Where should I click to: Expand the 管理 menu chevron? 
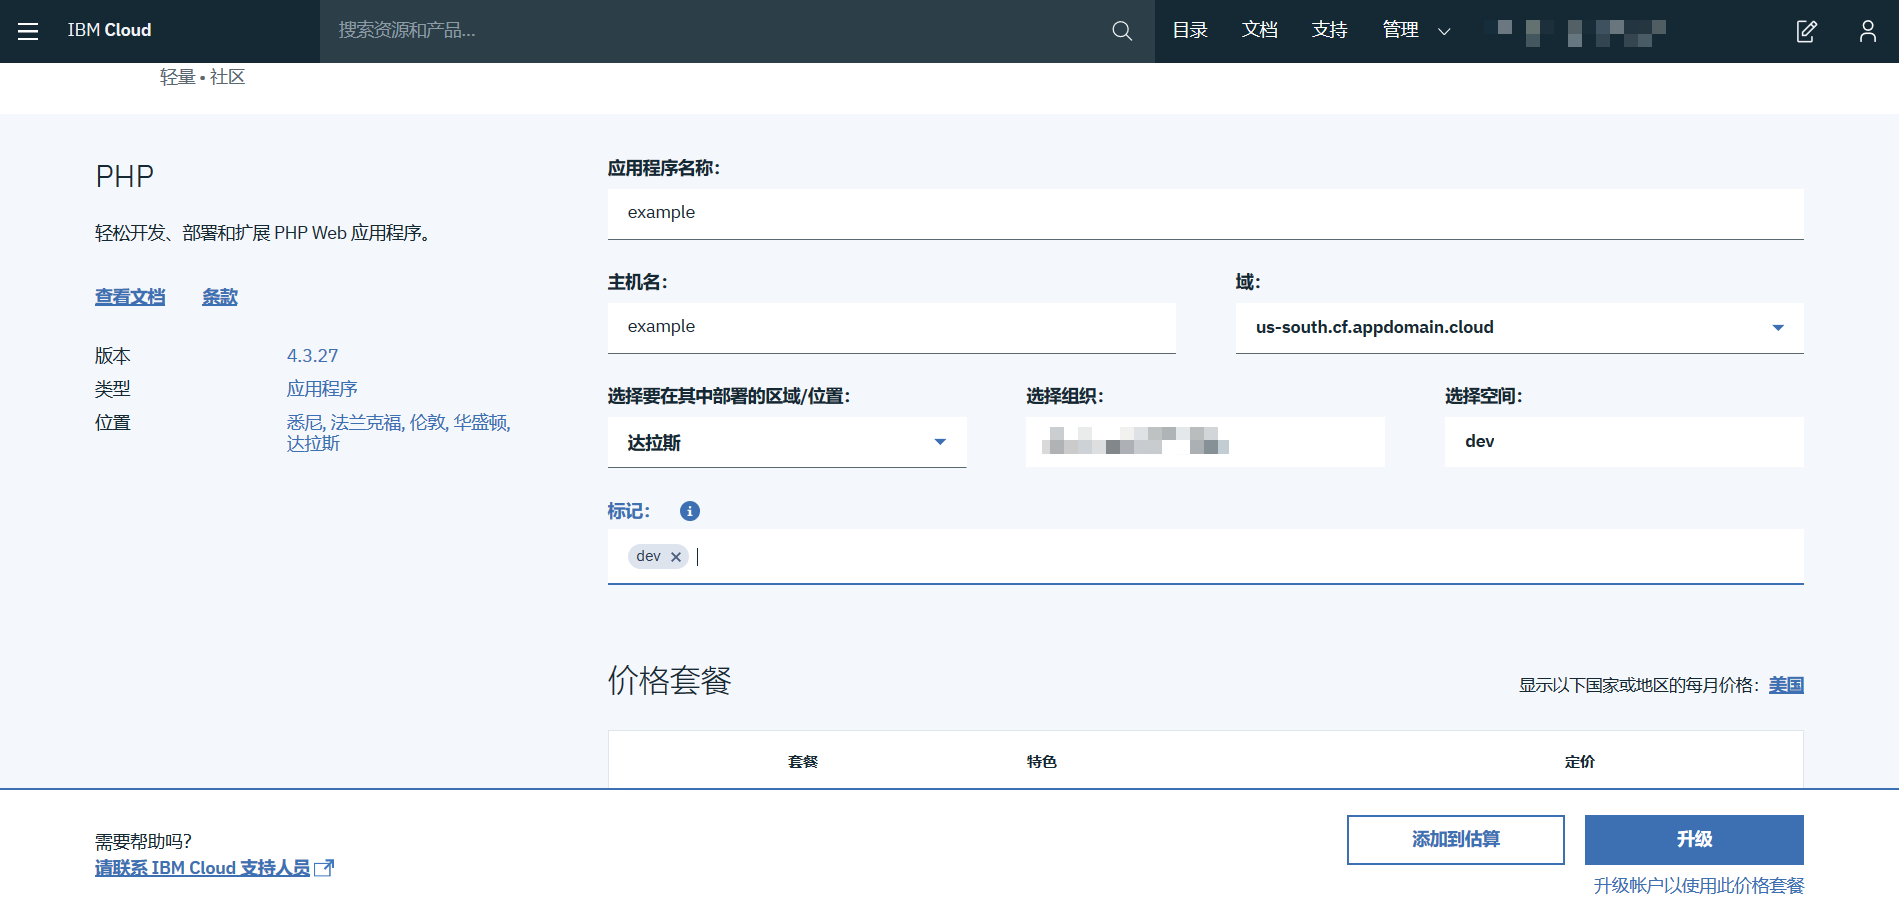pyautogui.click(x=1444, y=31)
